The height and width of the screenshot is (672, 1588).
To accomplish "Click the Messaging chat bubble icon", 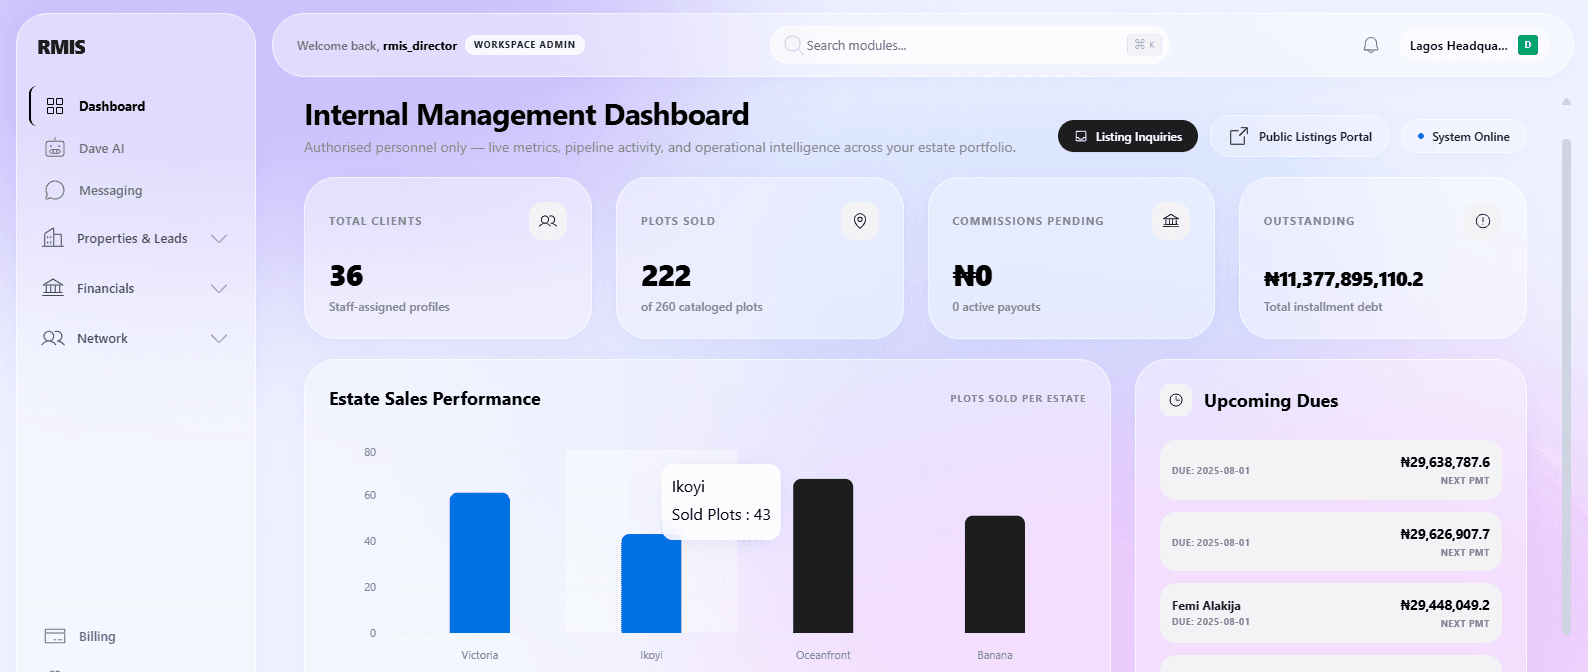I will (55, 190).
